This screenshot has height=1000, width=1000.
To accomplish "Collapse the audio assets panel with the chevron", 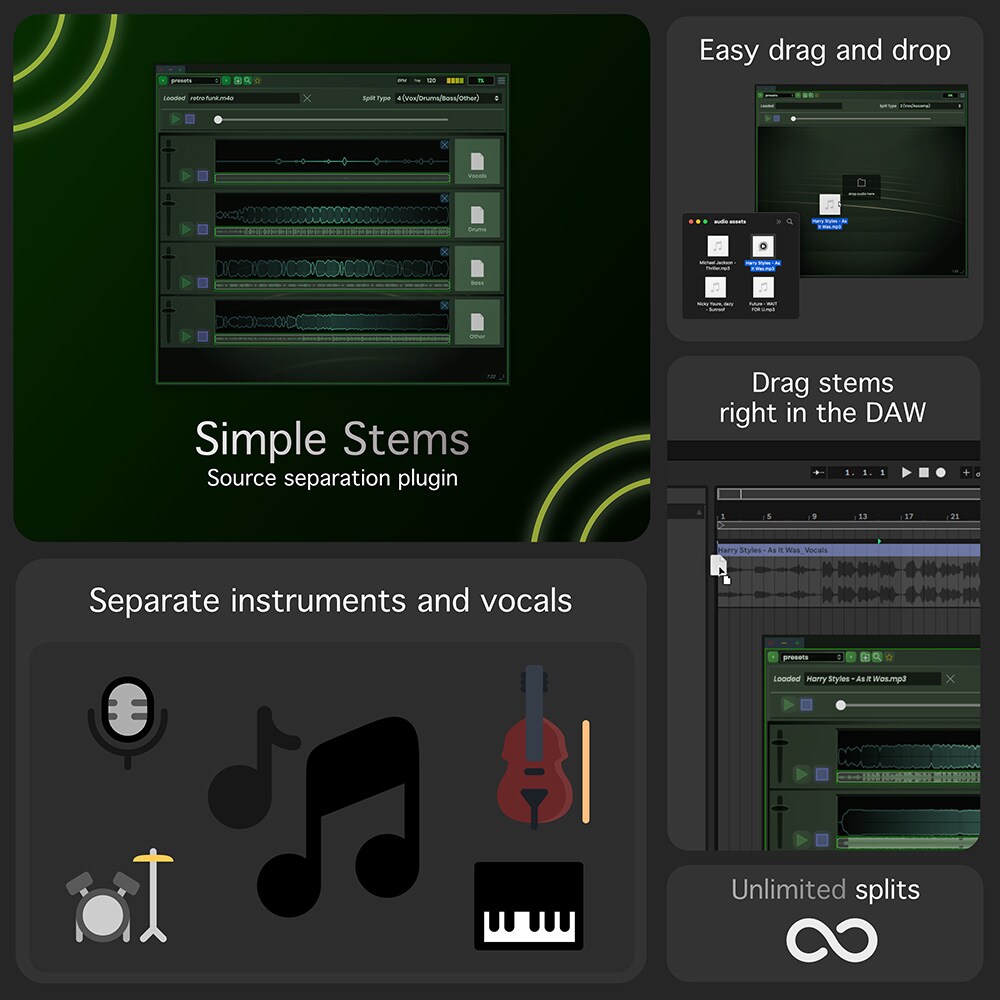I will (779, 222).
